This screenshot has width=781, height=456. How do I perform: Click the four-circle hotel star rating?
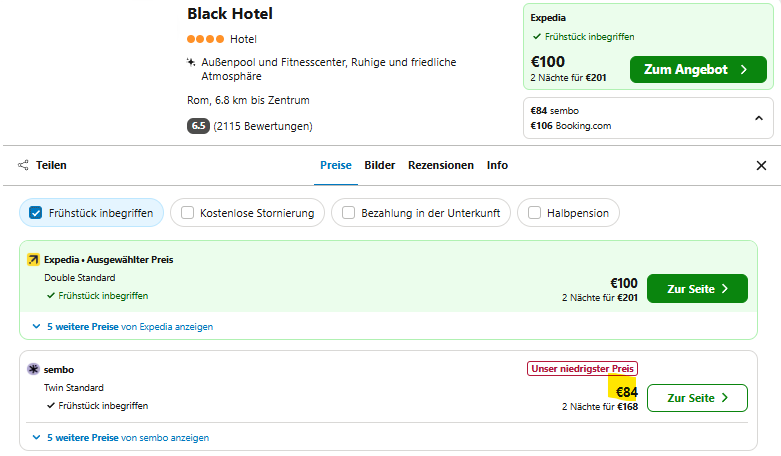[x=205, y=39]
